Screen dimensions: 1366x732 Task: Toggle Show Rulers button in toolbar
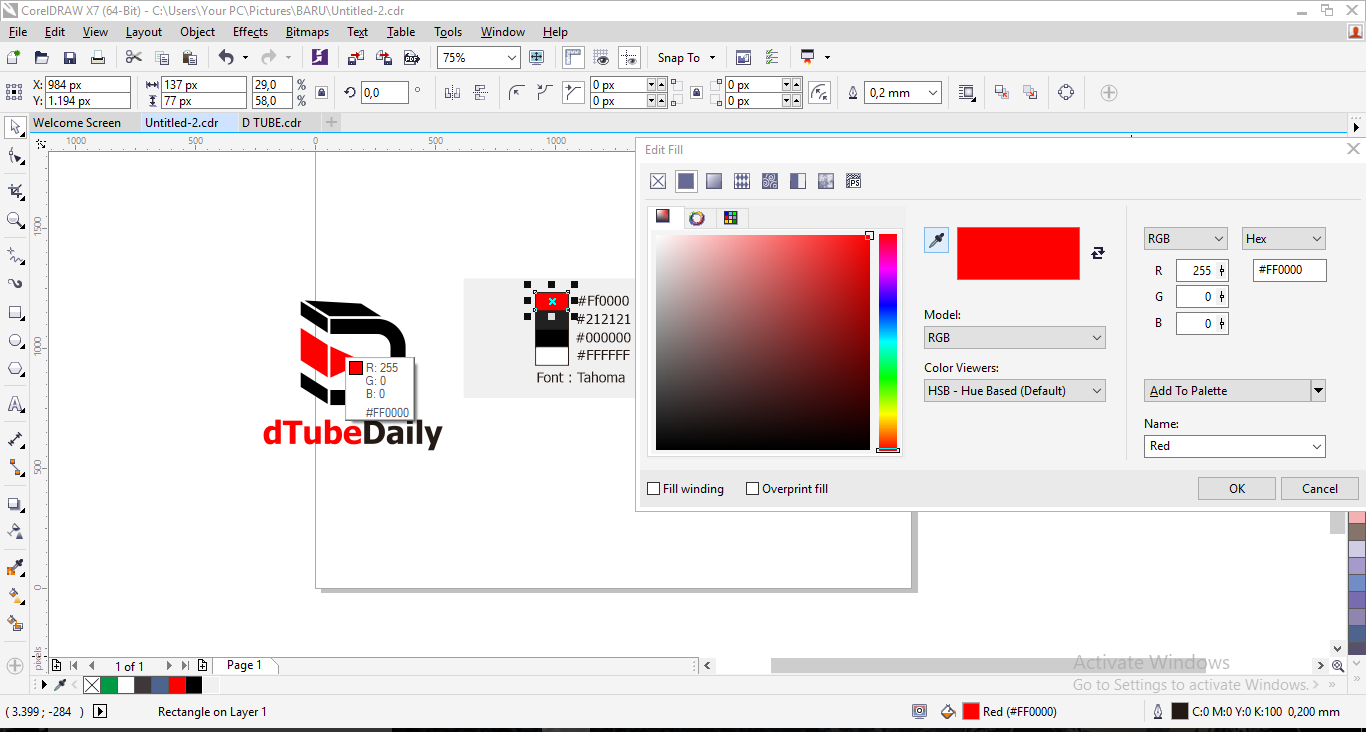573,58
